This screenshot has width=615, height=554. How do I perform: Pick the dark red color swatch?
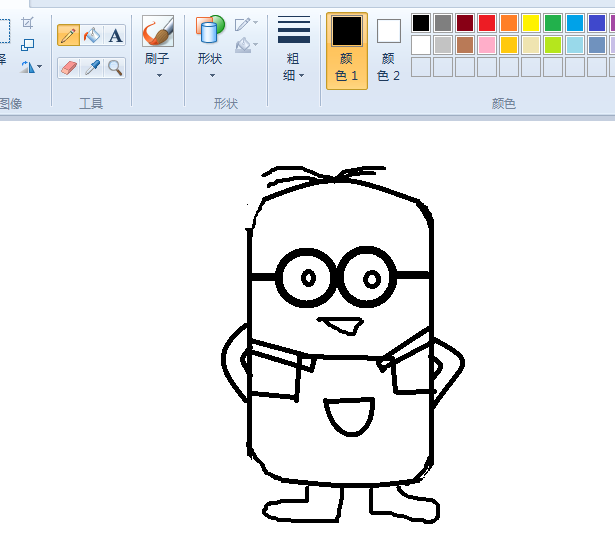click(x=465, y=23)
